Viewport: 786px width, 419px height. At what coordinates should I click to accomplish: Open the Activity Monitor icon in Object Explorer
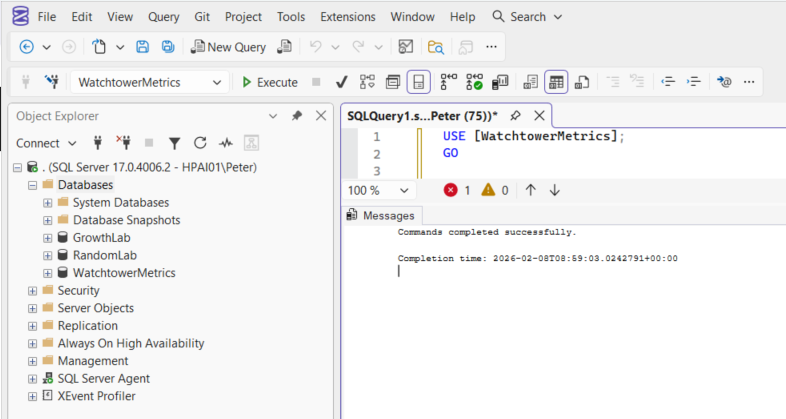226,143
